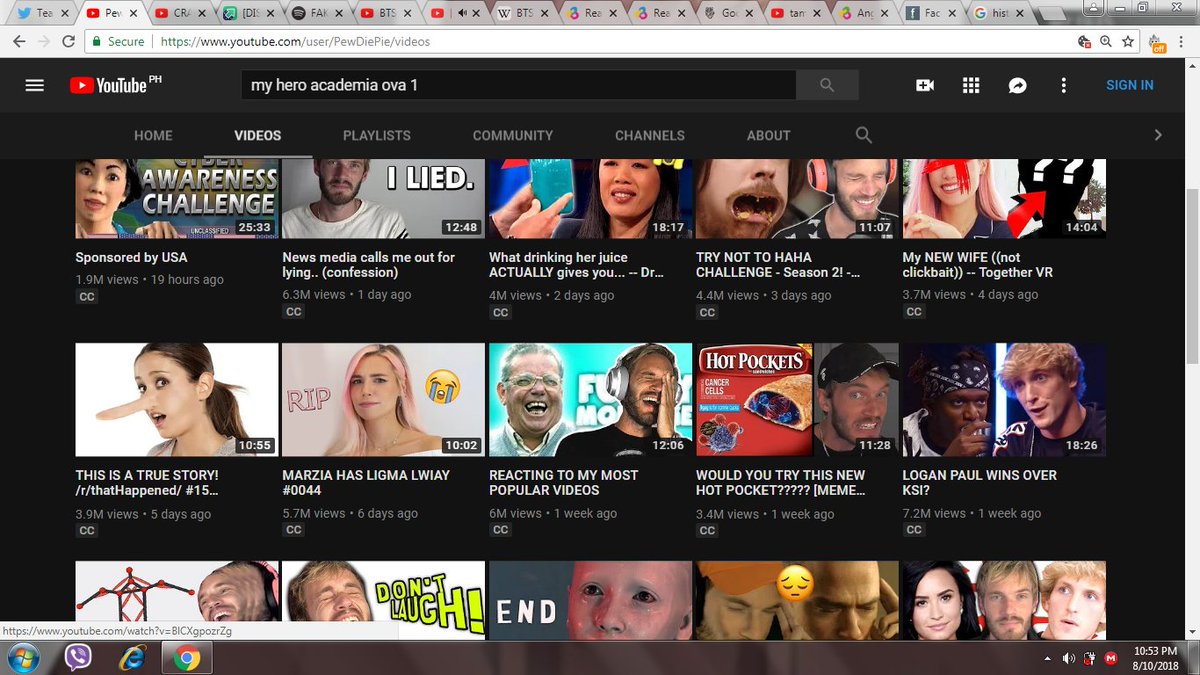1200x675 pixels.
Task: Switch to the Wikipedia BTS browser tab
Action: (x=521, y=13)
